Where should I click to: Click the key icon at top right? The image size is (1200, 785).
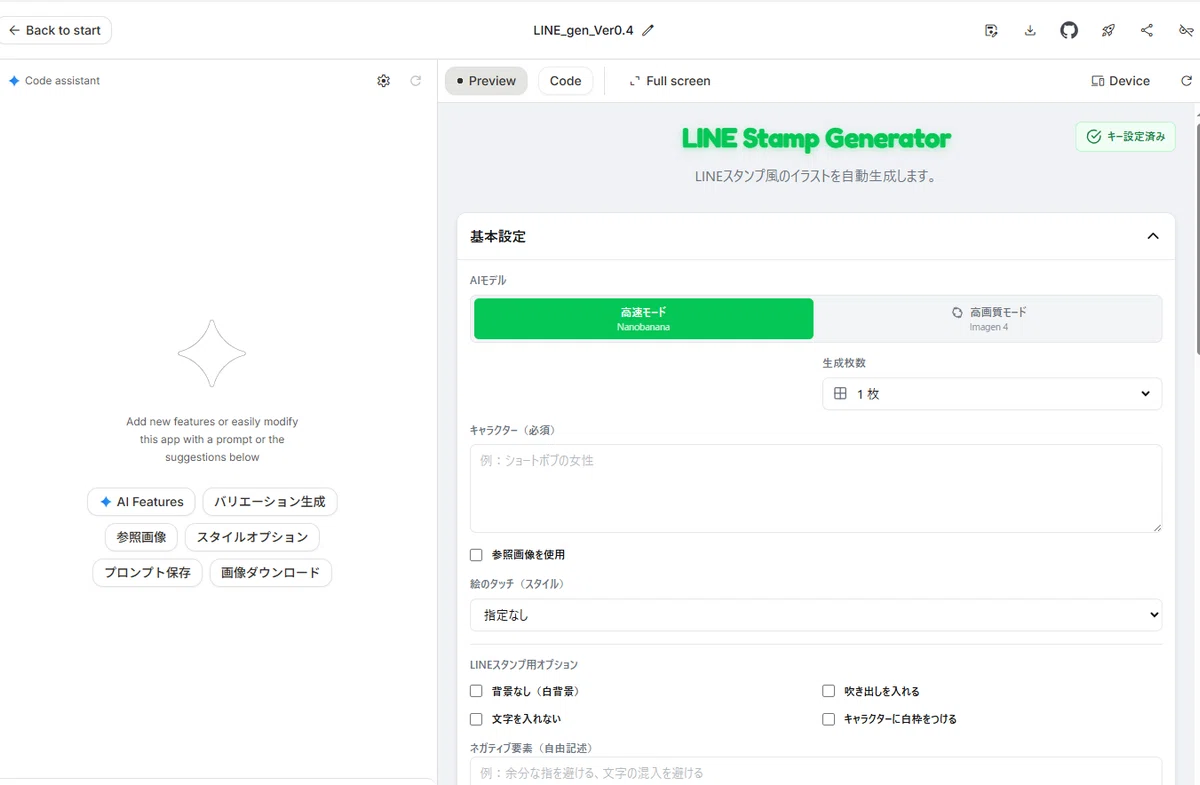coord(1186,30)
